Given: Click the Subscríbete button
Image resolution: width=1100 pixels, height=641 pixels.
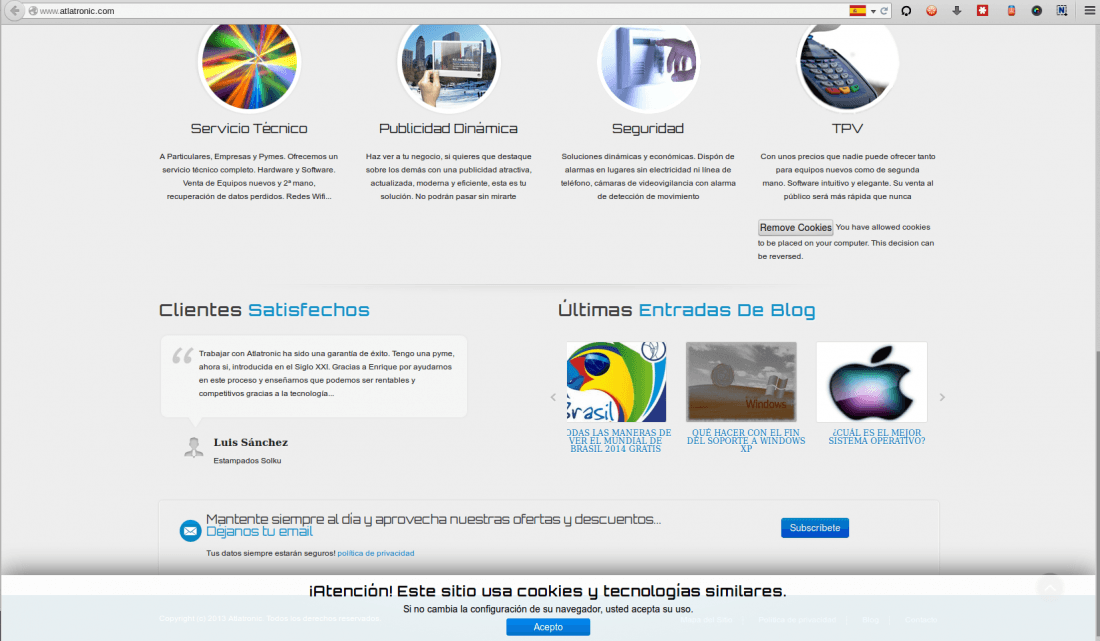Looking at the screenshot, I should 814,528.
